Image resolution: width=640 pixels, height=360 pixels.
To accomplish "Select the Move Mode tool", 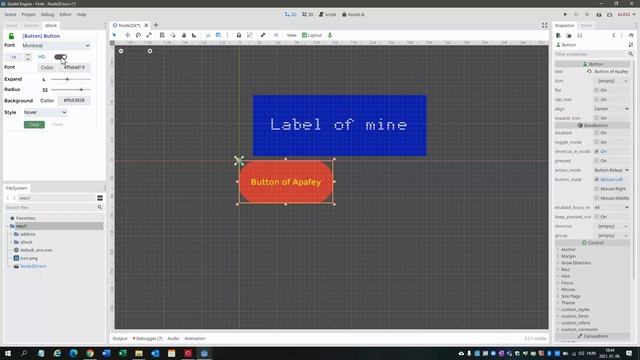I will tap(127, 35).
